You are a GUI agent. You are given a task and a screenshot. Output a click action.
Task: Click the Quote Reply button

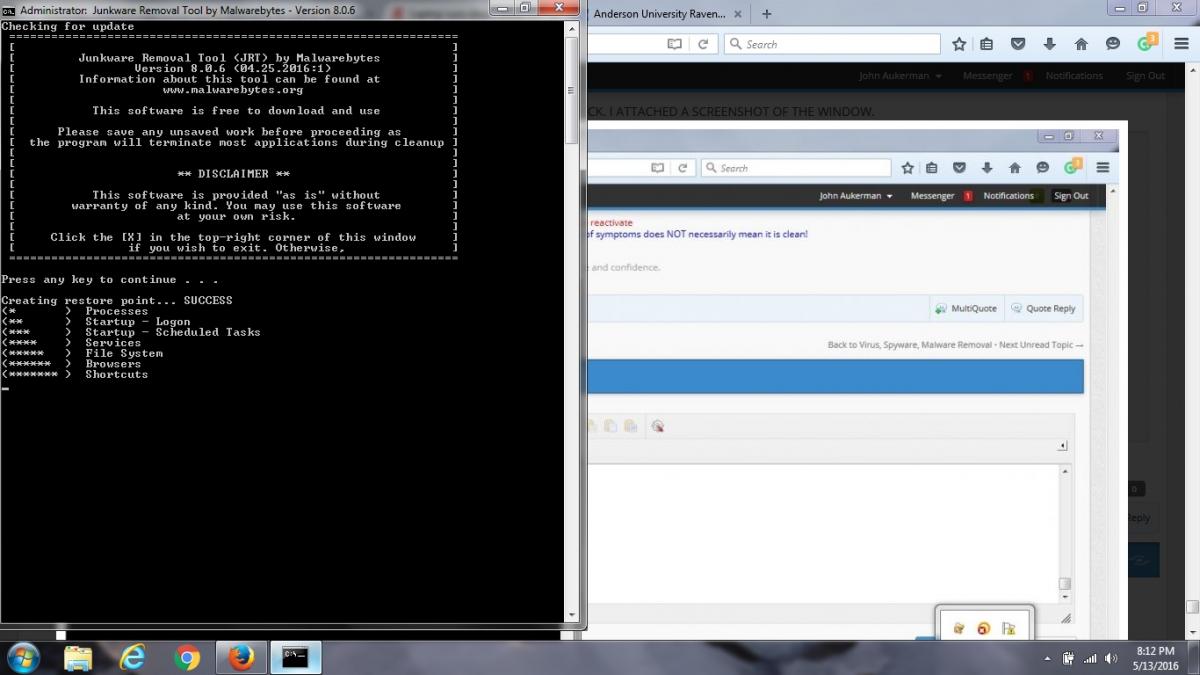point(1043,308)
